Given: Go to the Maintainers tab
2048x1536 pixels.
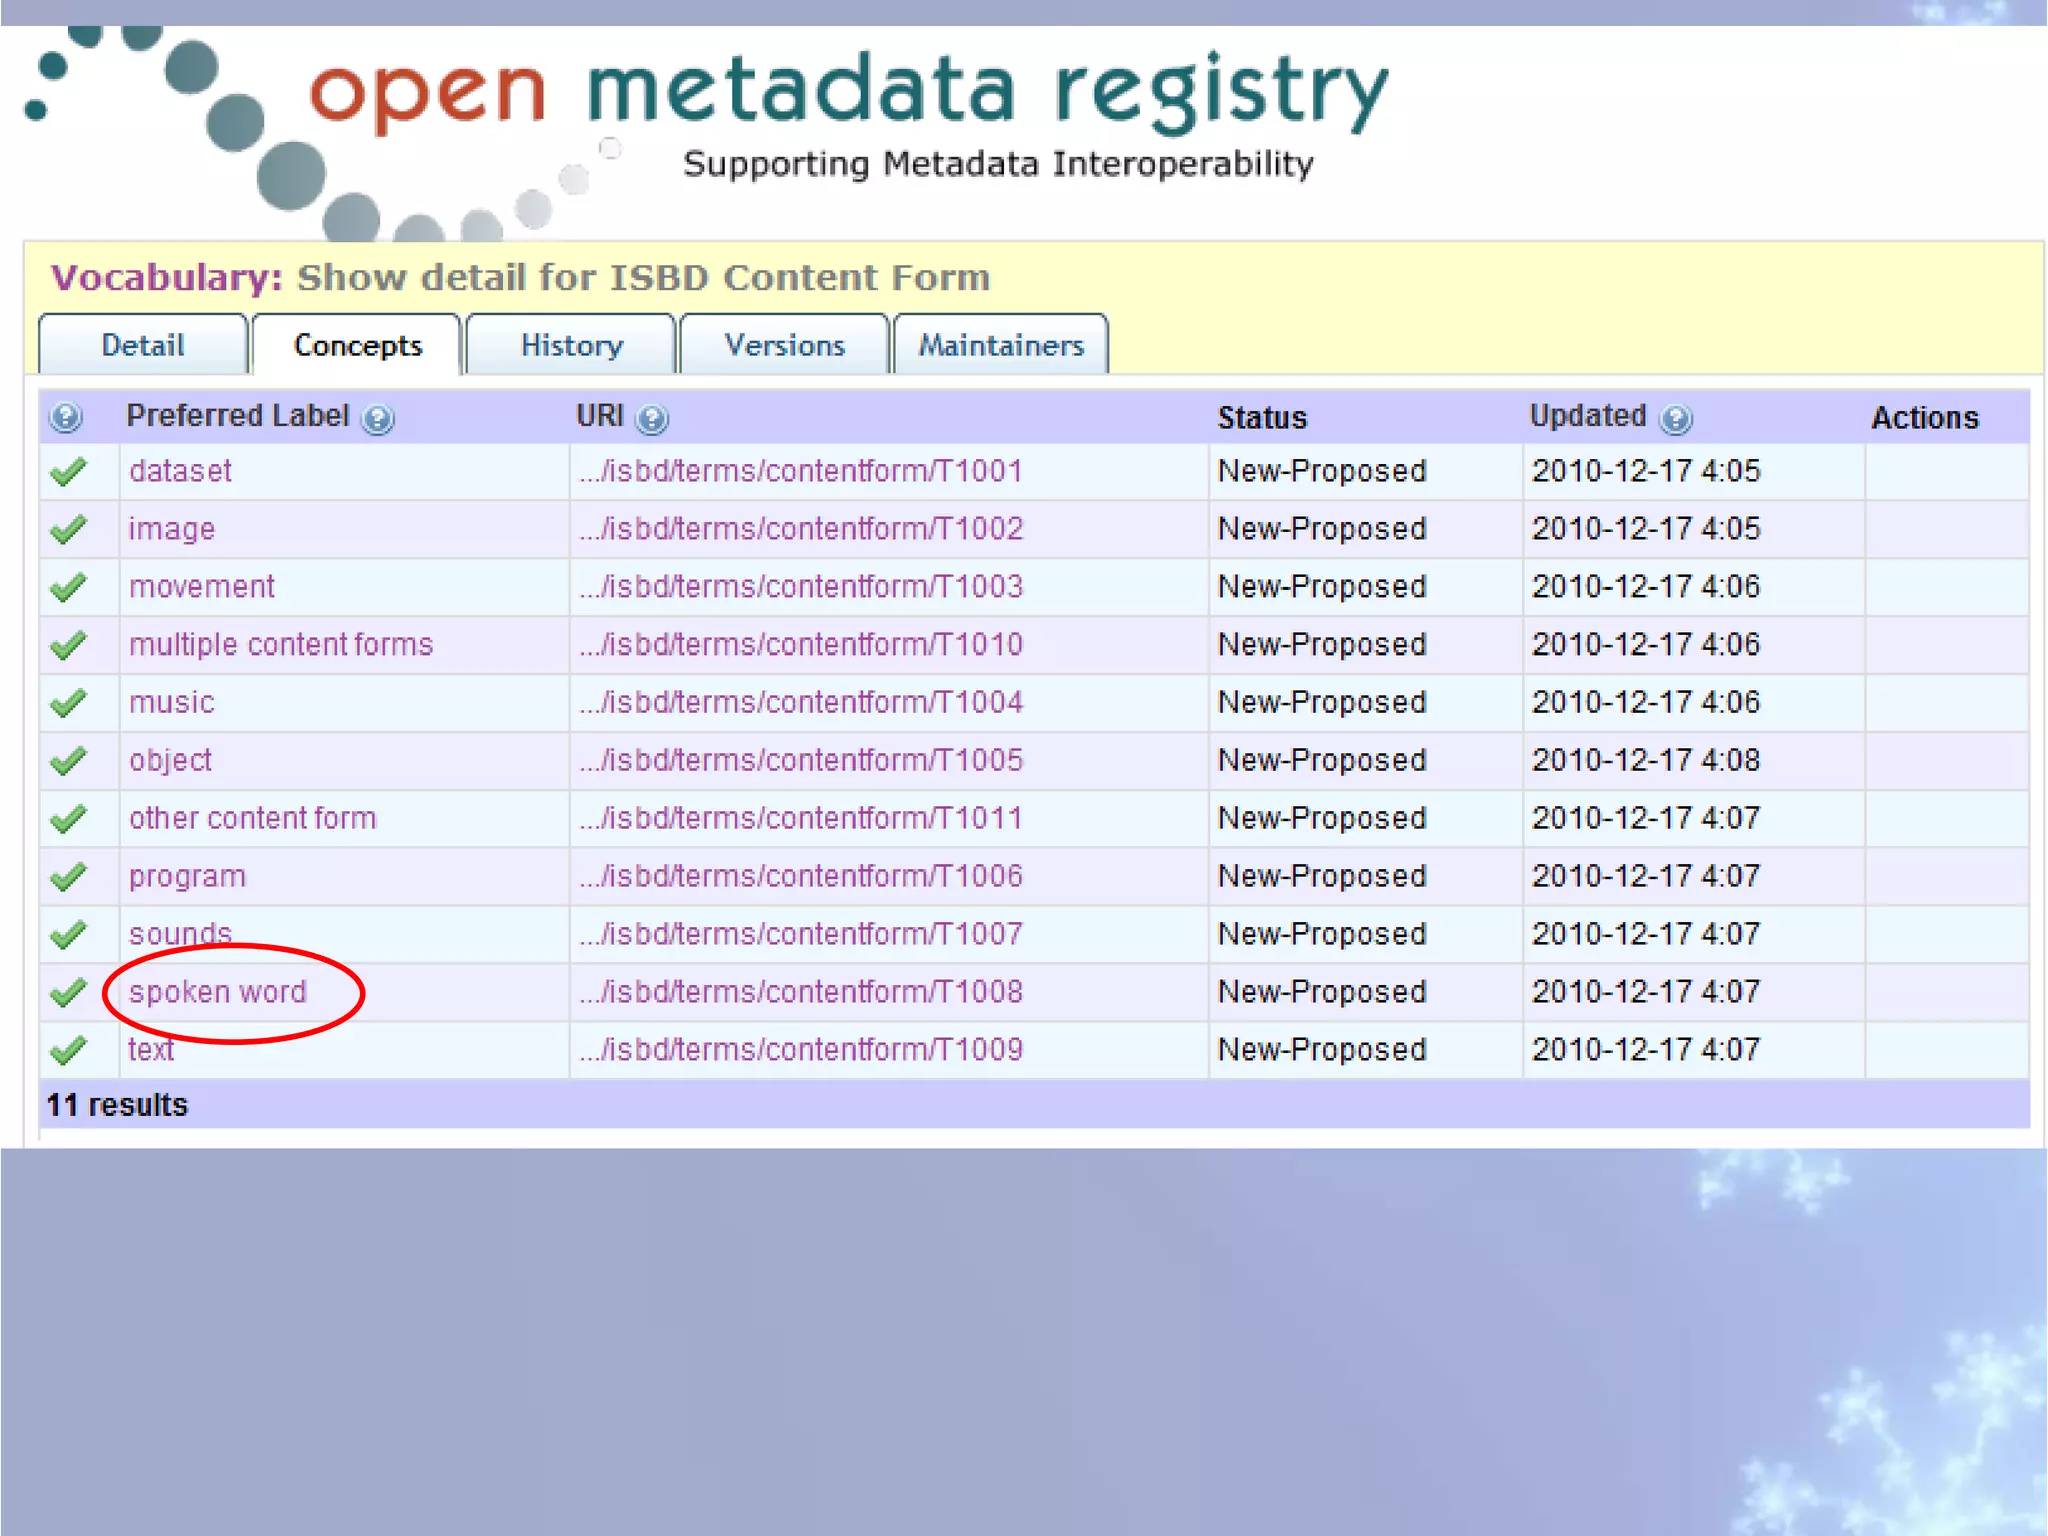Looking at the screenshot, I should pos(1000,346).
